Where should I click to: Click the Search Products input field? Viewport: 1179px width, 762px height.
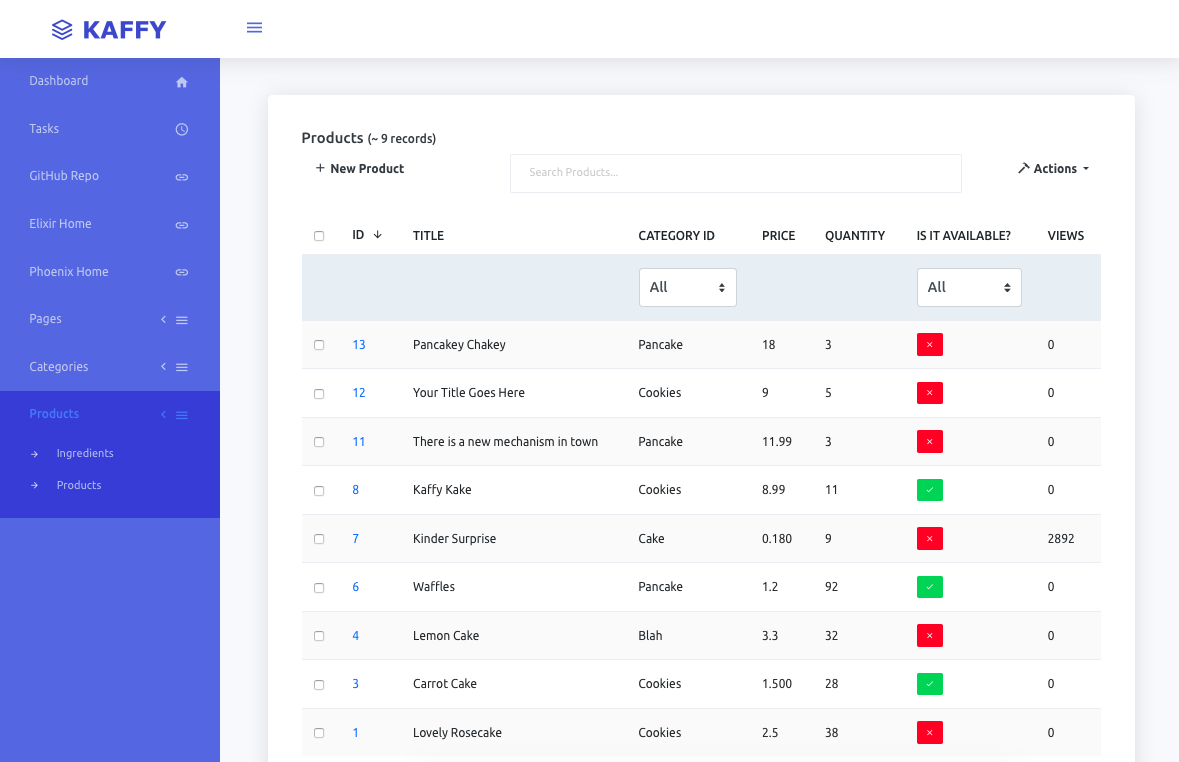735,173
